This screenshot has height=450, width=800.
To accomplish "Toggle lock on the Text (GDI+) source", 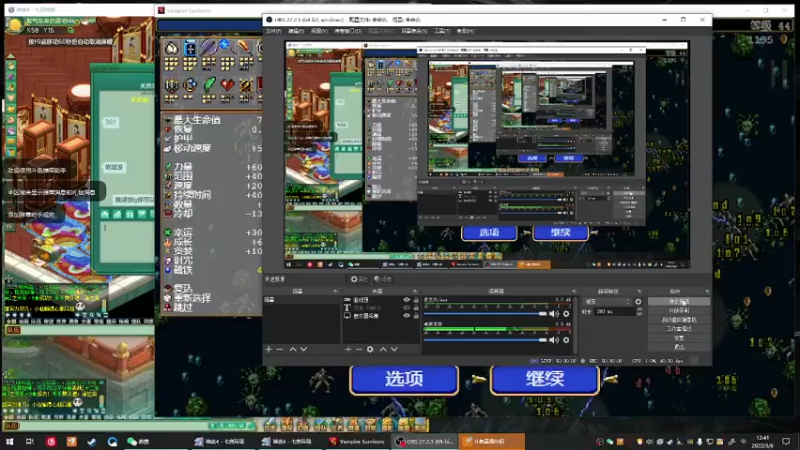I will (416, 308).
